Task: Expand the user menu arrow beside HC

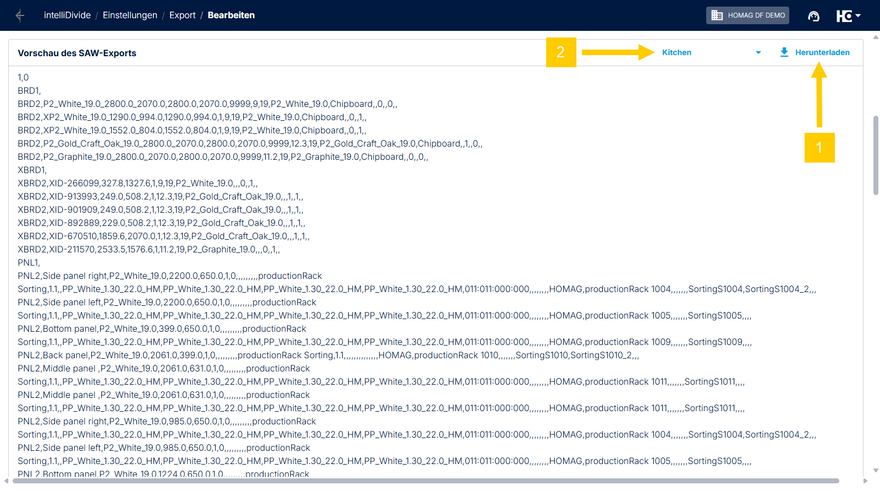Action: click(858, 16)
